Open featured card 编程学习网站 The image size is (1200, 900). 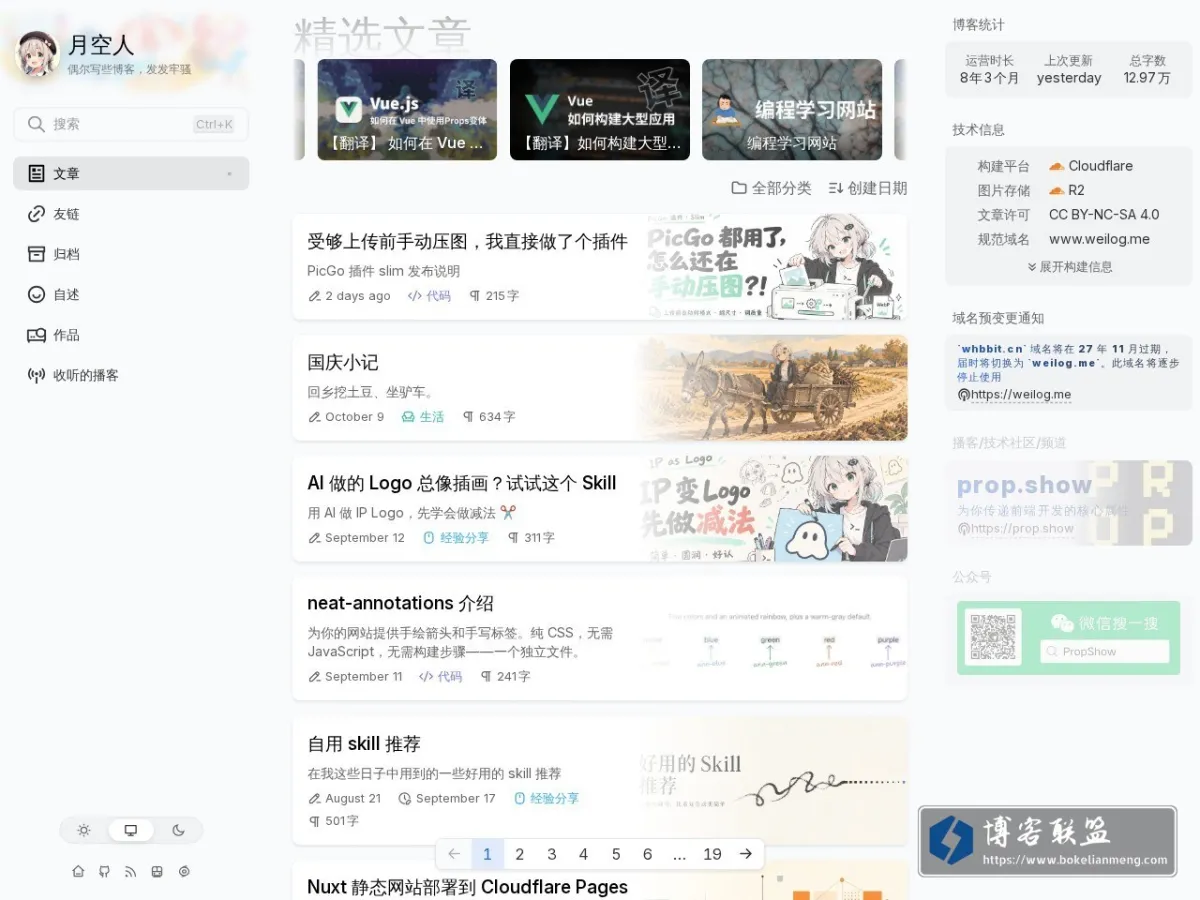[792, 110]
